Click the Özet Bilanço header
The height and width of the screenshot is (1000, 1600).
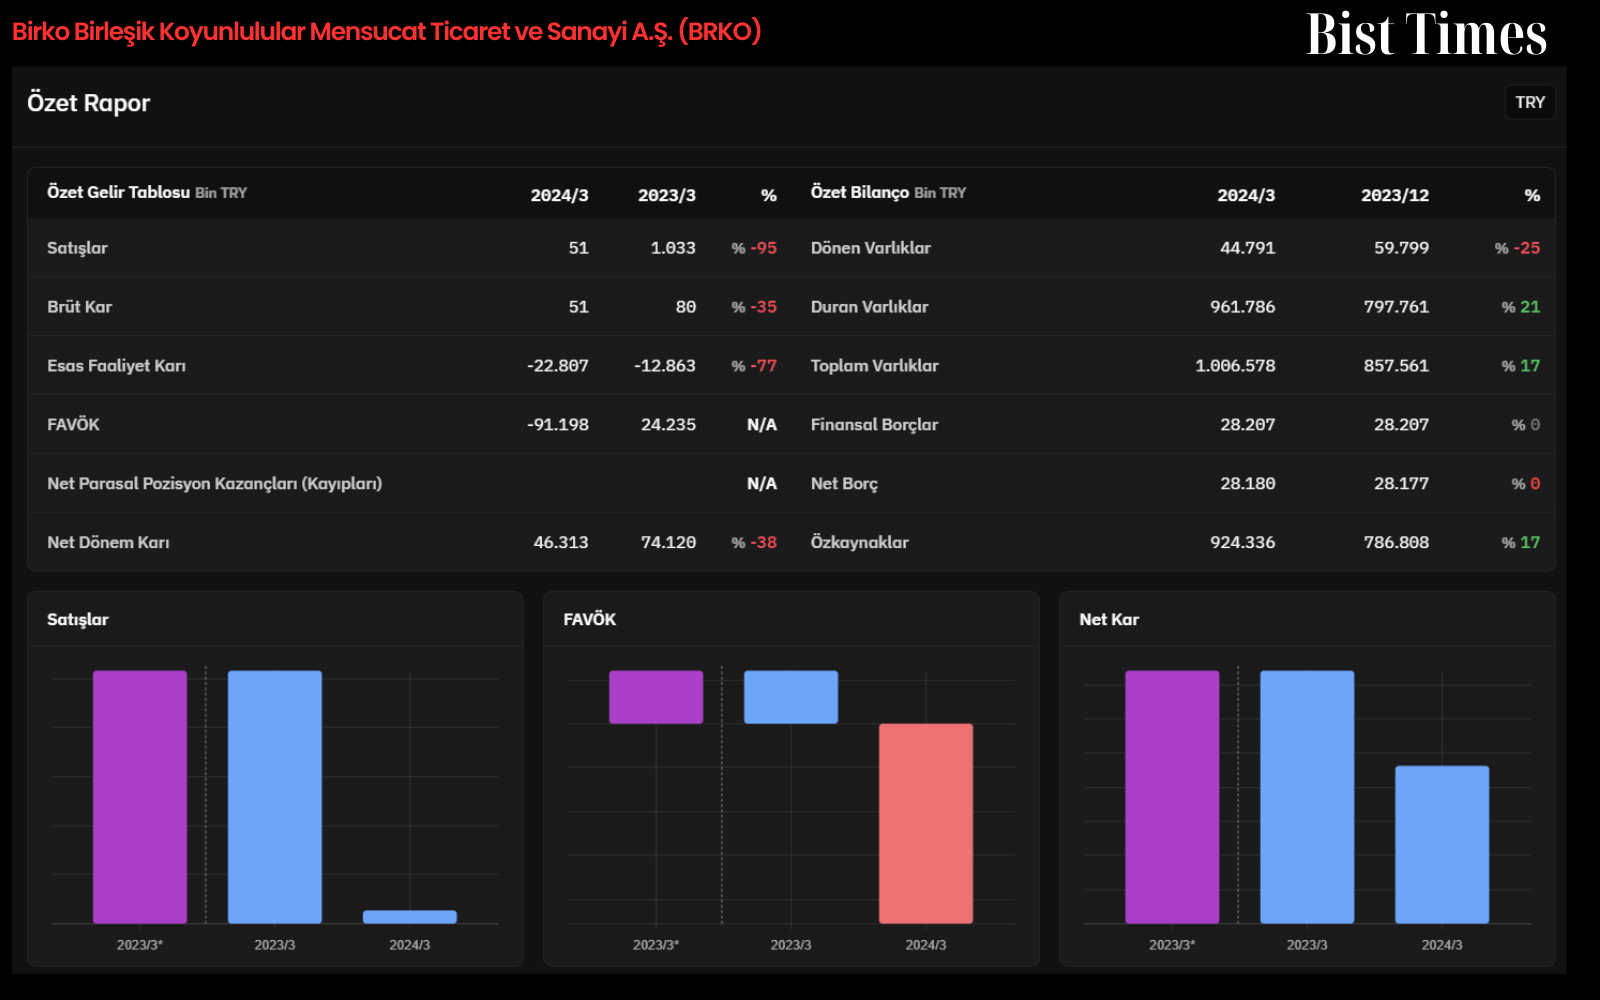(860, 192)
